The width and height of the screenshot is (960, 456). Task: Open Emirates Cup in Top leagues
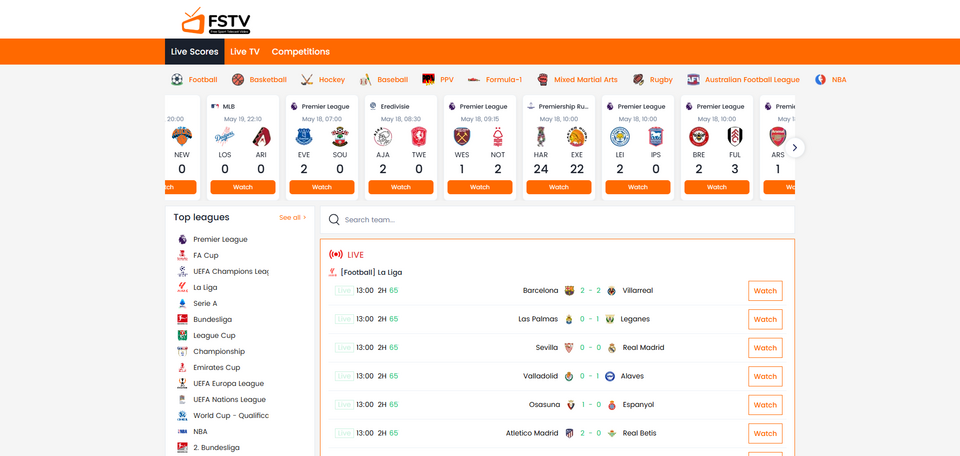pos(217,367)
